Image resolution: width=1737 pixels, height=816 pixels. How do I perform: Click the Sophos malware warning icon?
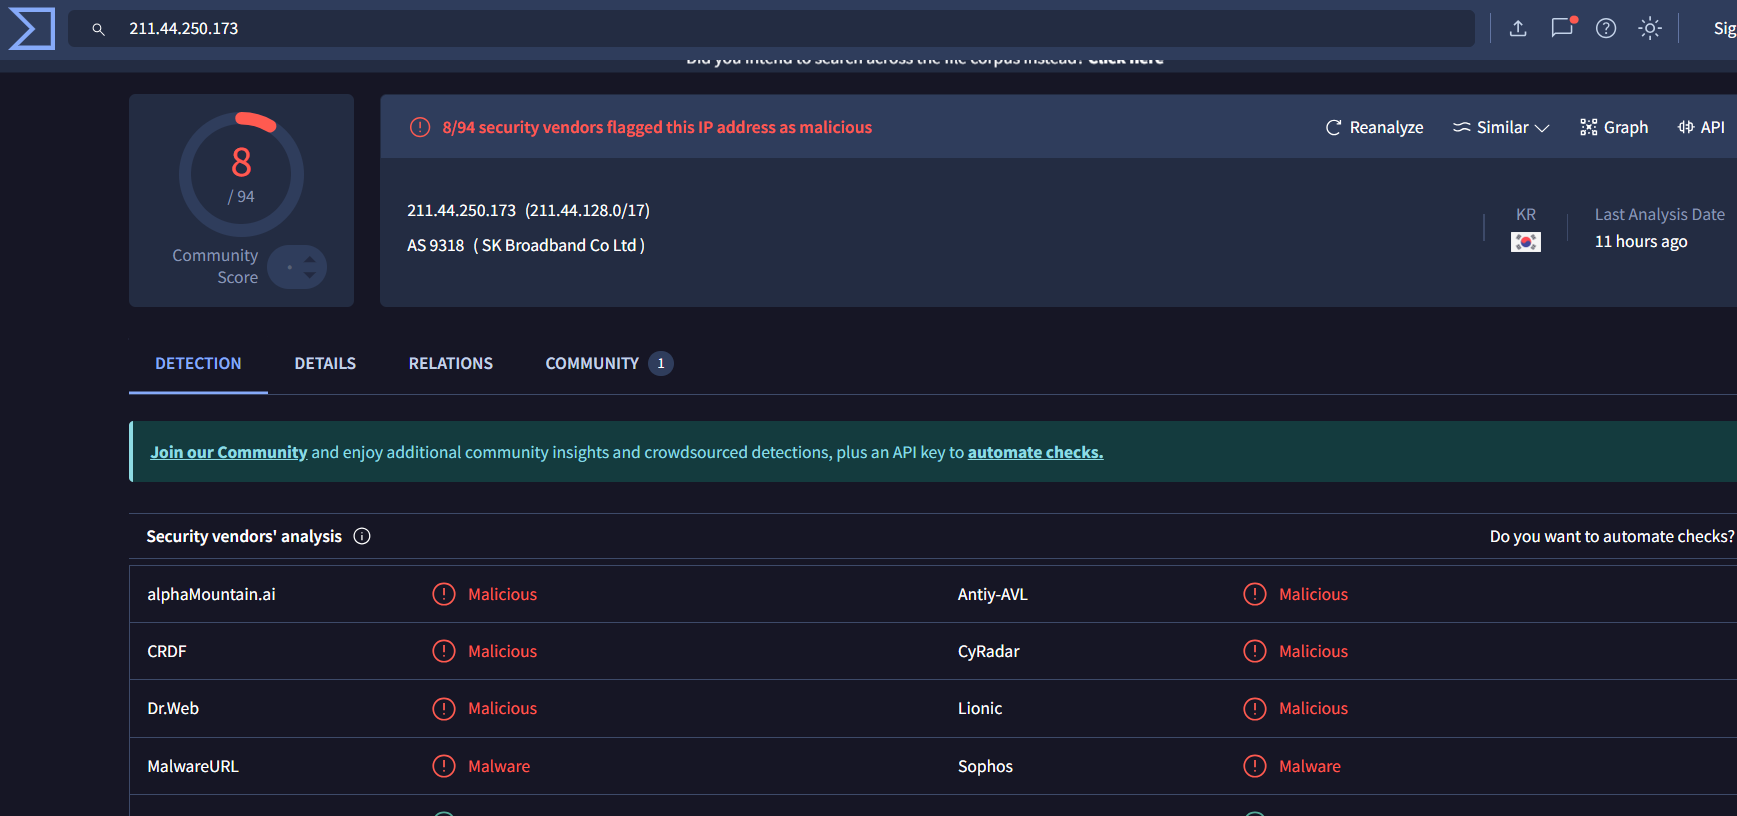[1255, 766]
